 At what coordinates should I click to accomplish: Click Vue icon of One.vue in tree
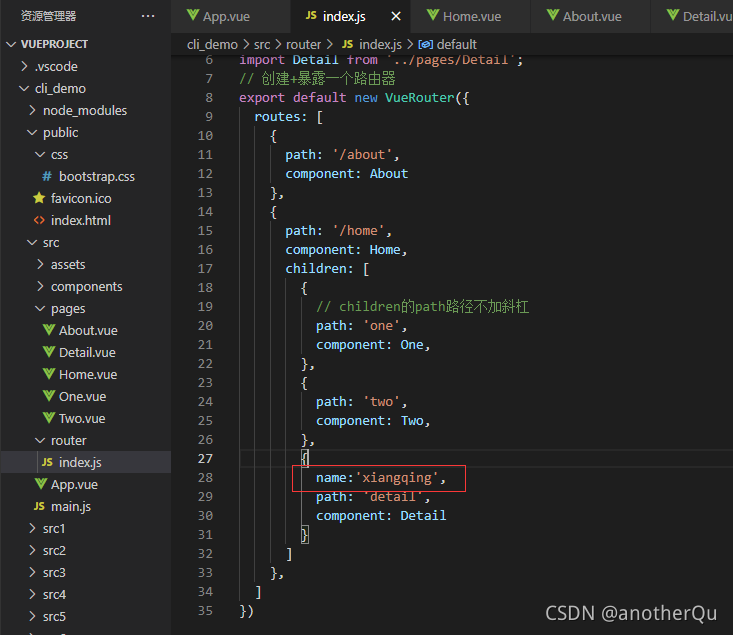pos(49,396)
